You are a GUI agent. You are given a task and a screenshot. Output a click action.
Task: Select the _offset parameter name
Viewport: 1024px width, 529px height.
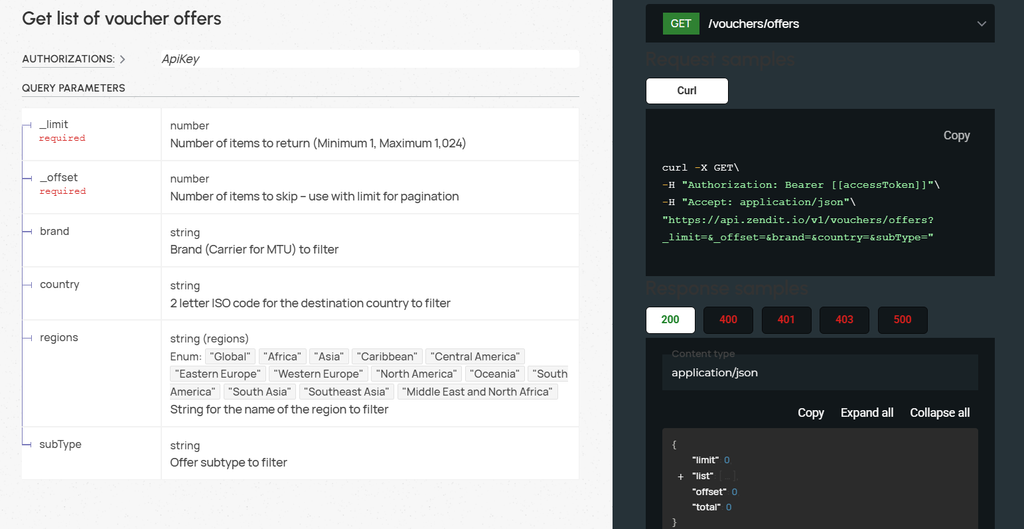pos(59,178)
